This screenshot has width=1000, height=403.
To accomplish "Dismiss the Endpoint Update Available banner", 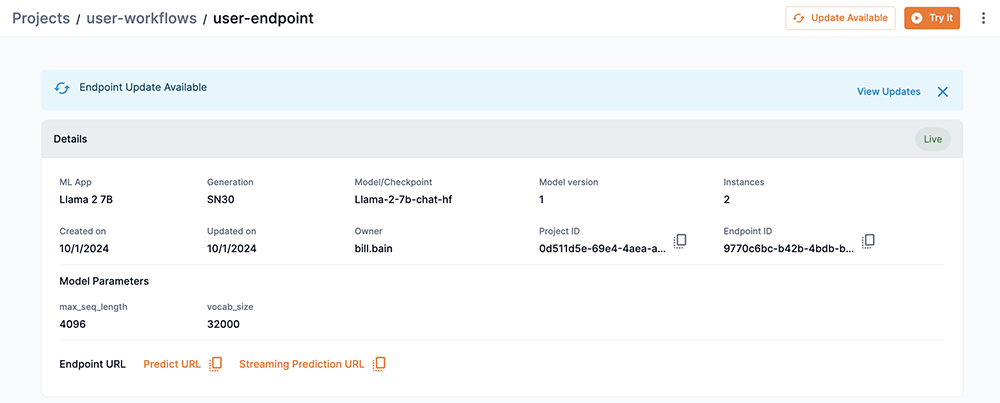I will 942,91.
